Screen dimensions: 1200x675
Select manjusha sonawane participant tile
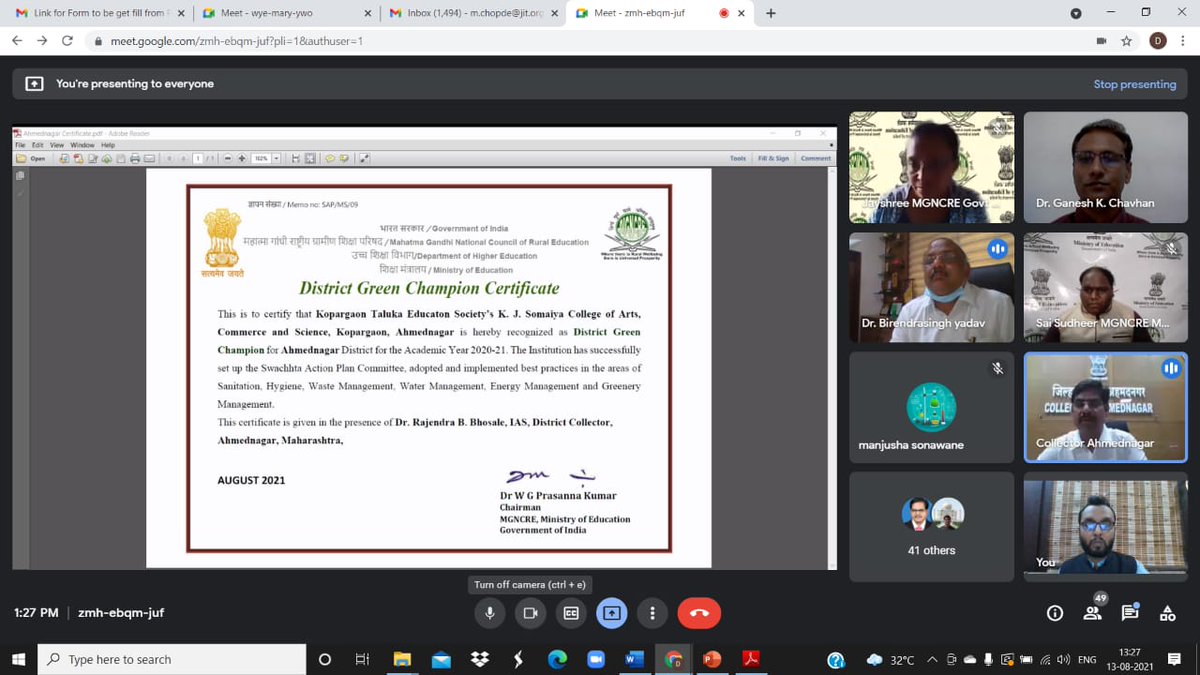coord(932,407)
